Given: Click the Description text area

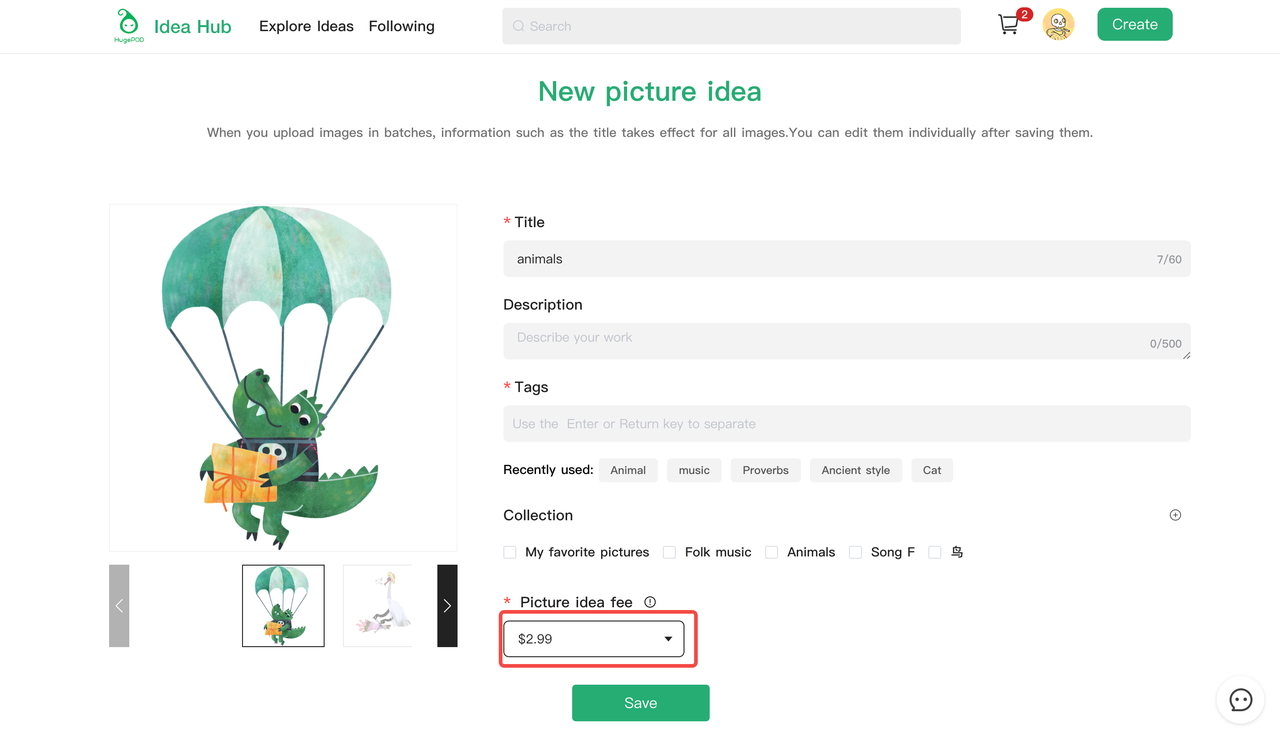Looking at the screenshot, I should click(847, 341).
